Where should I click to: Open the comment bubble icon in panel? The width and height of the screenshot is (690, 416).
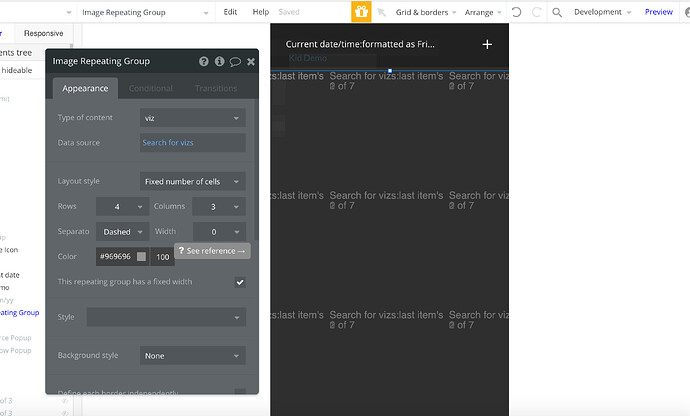click(x=235, y=62)
